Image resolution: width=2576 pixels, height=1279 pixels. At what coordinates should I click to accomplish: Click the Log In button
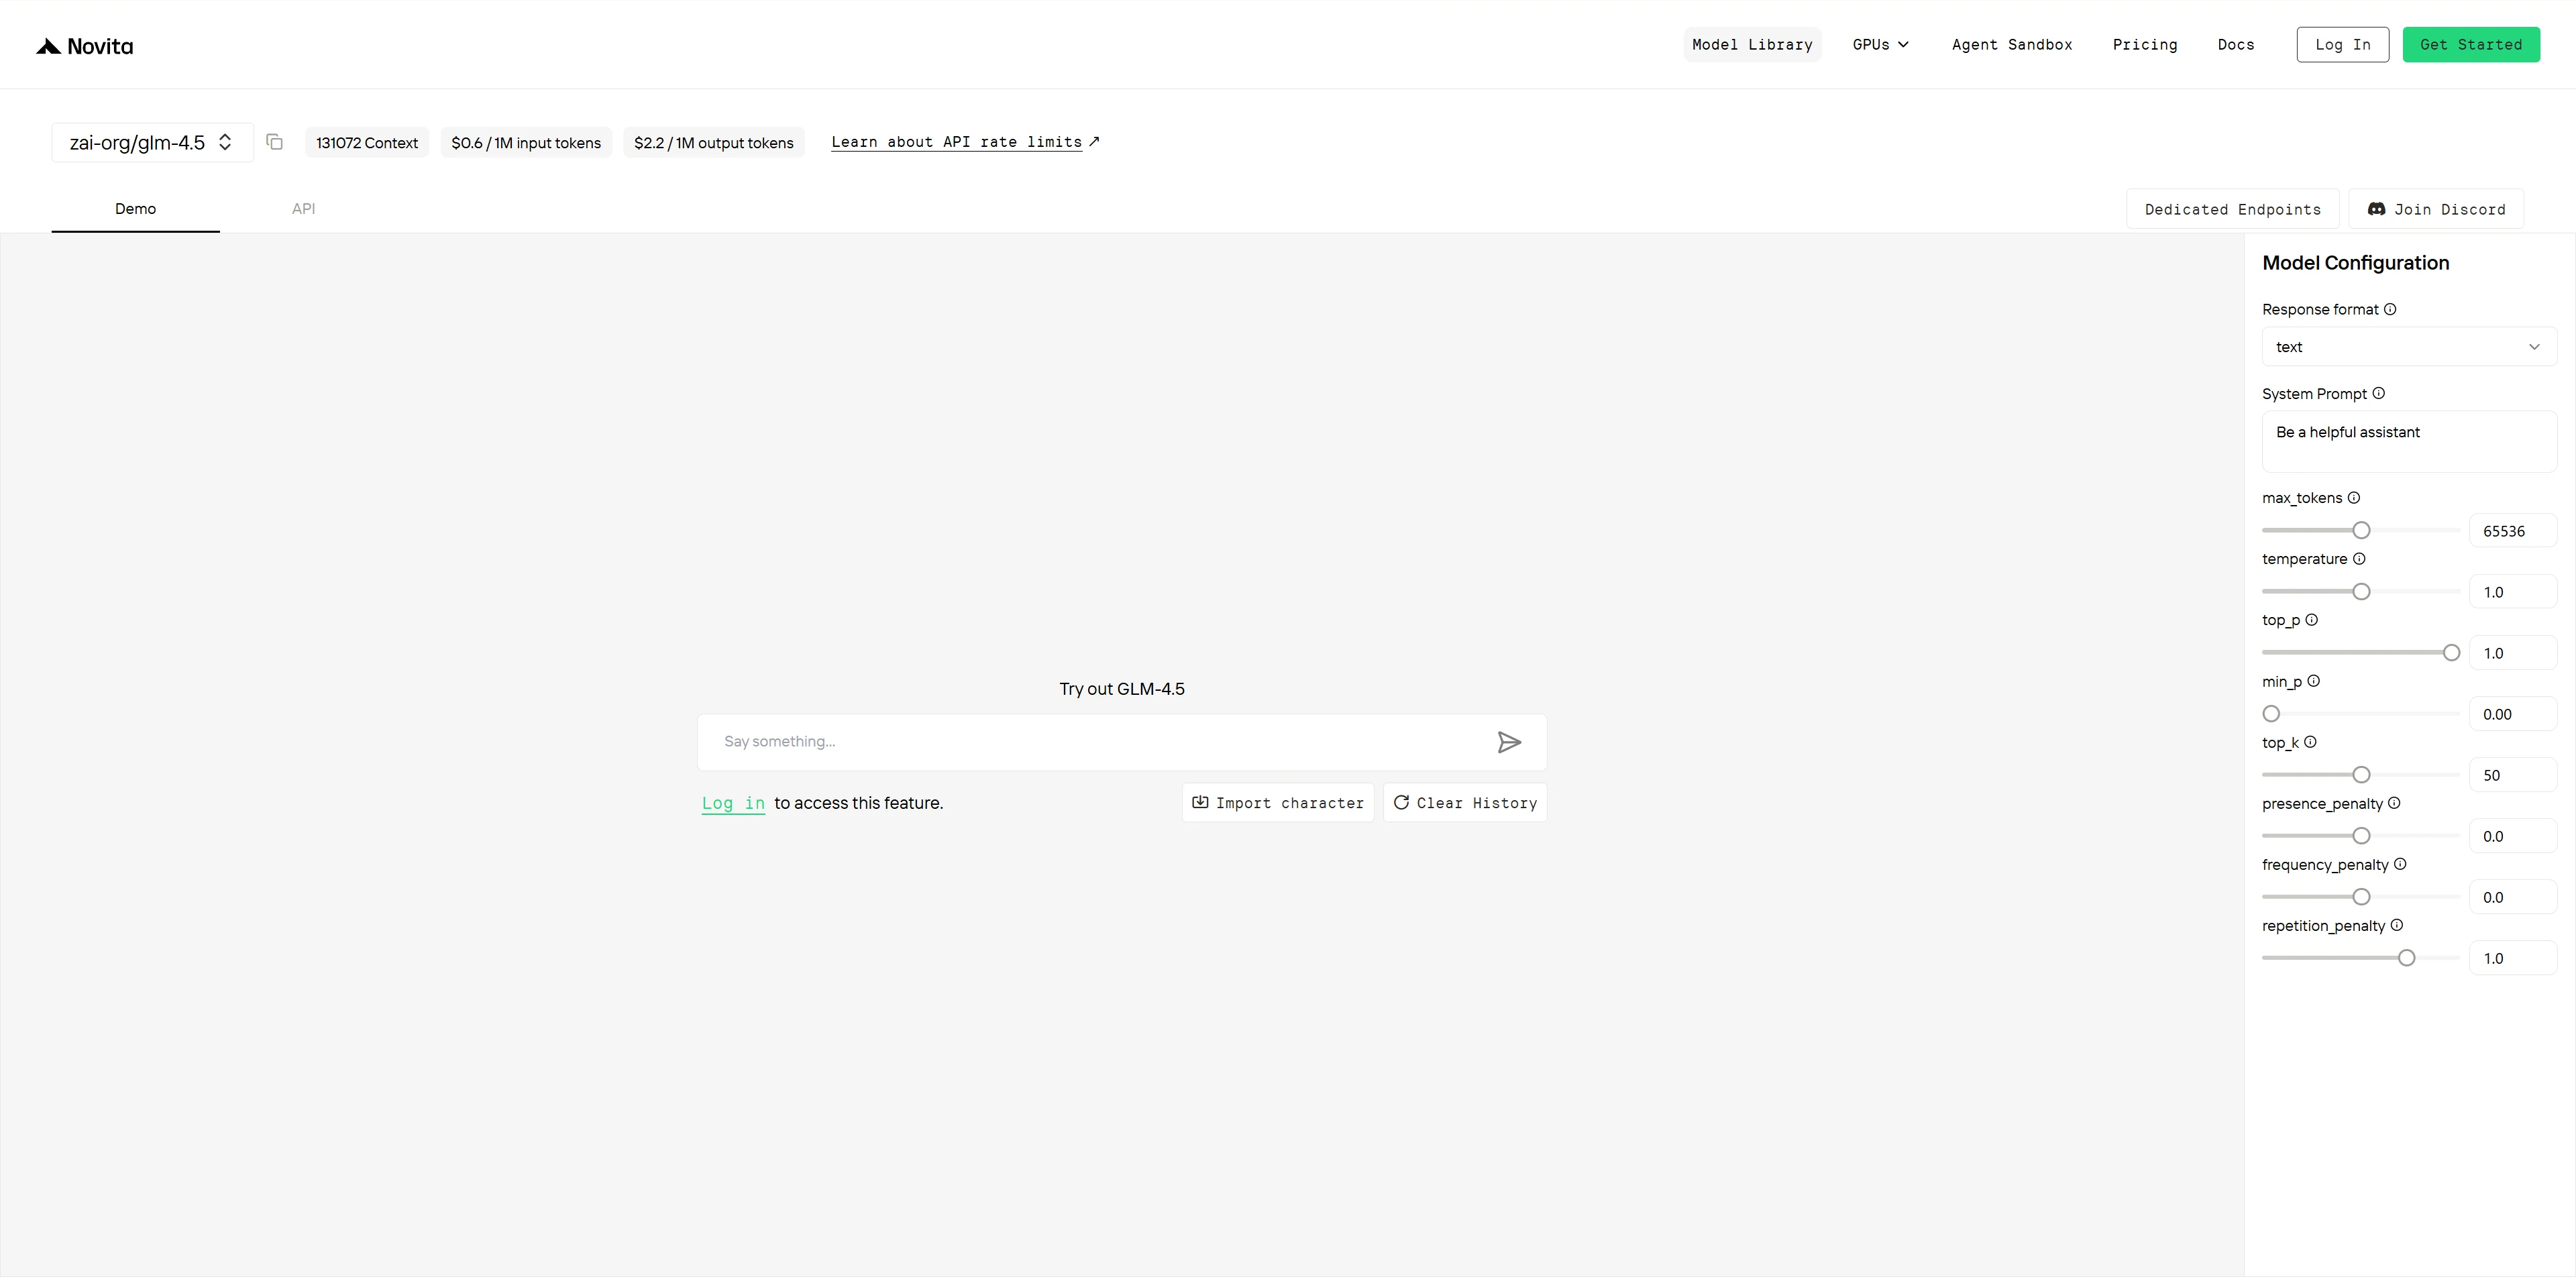[2342, 45]
